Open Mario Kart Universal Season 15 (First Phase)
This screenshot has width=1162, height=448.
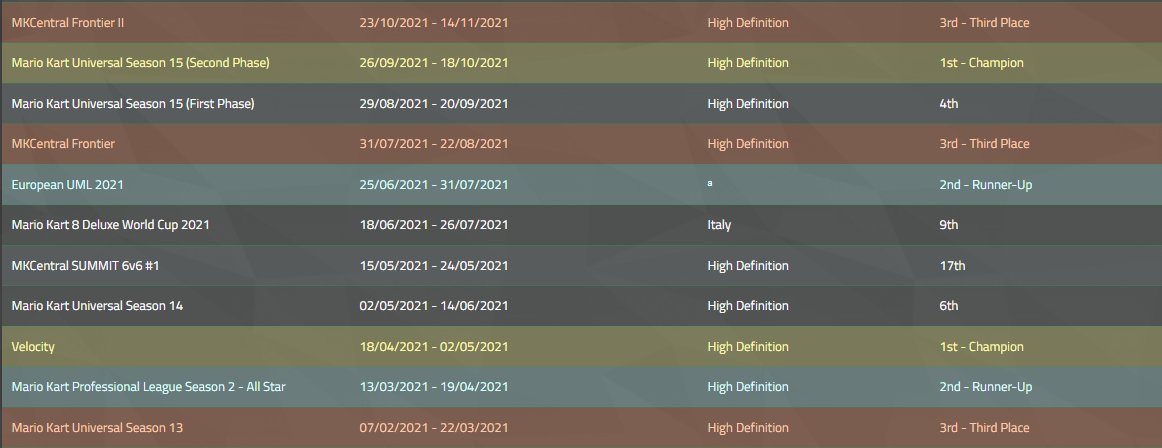pos(133,104)
